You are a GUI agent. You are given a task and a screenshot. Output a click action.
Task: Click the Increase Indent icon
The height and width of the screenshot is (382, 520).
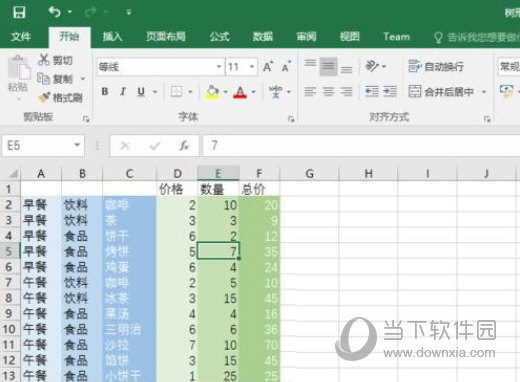390,91
